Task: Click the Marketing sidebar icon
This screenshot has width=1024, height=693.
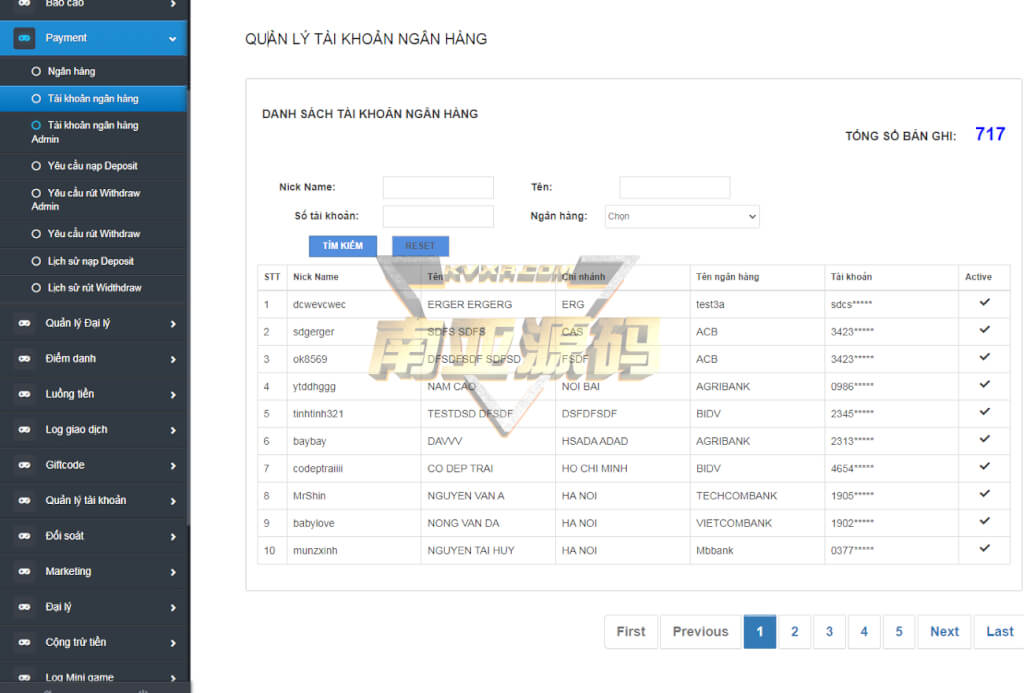Action: (24, 572)
